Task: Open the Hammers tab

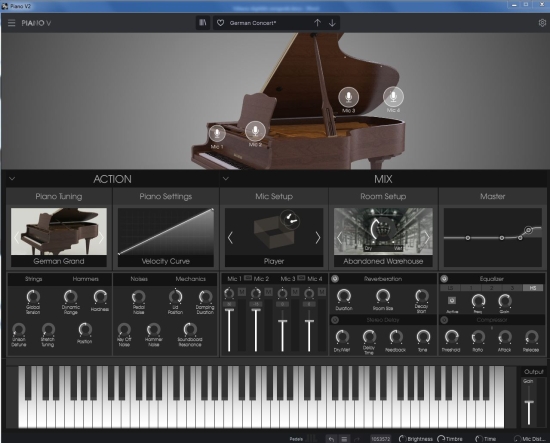Action: 86,279
